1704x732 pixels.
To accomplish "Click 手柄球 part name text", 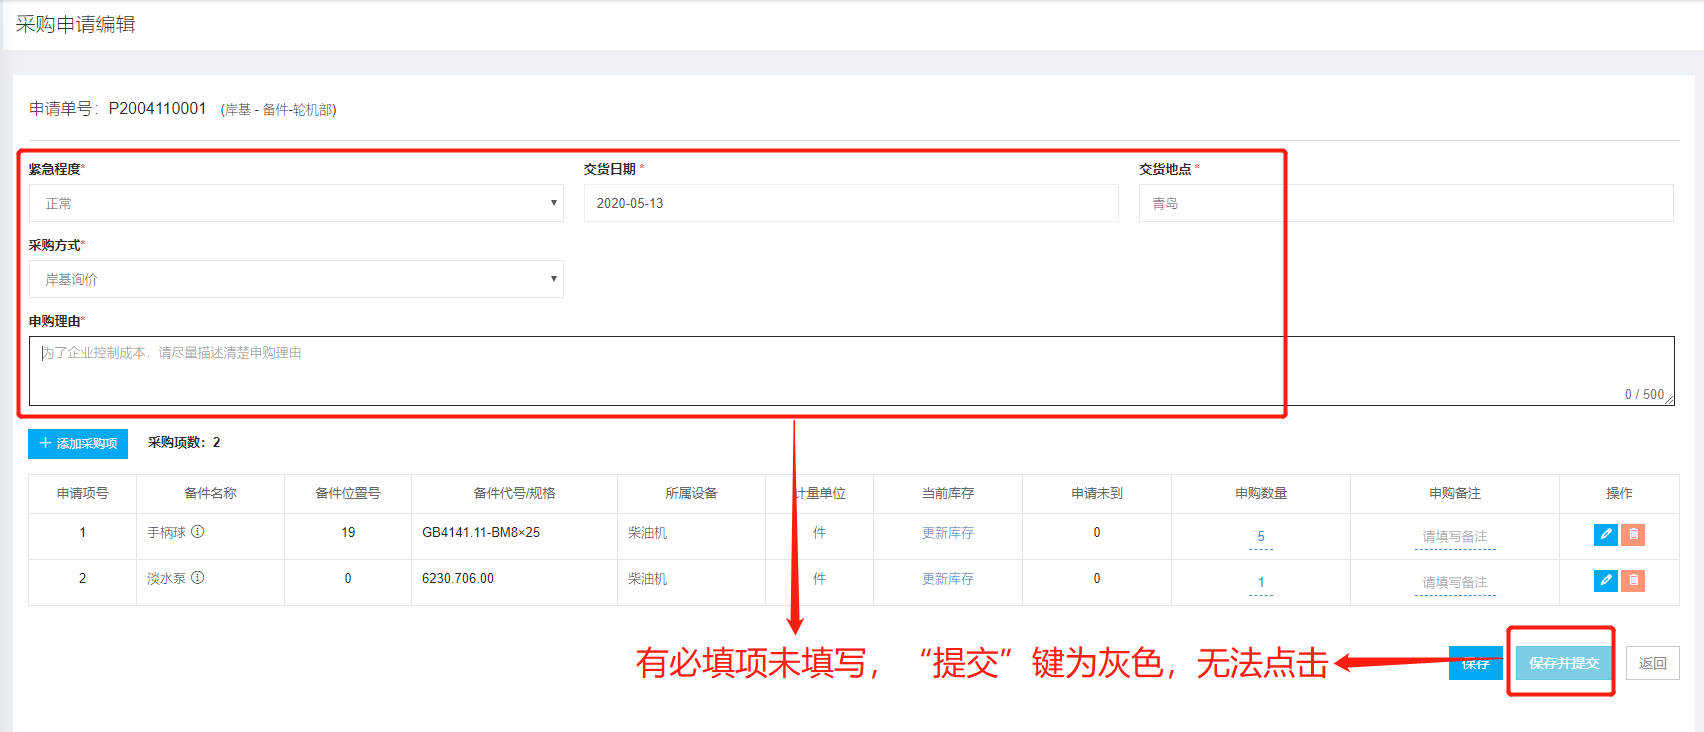I will coord(167,532).
